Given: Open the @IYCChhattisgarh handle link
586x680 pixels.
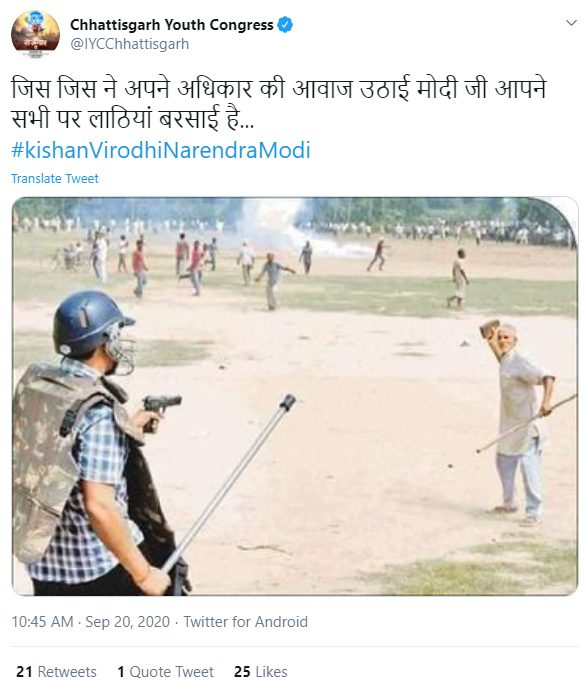Looking at the screenshot, I should tap(130, 44).
